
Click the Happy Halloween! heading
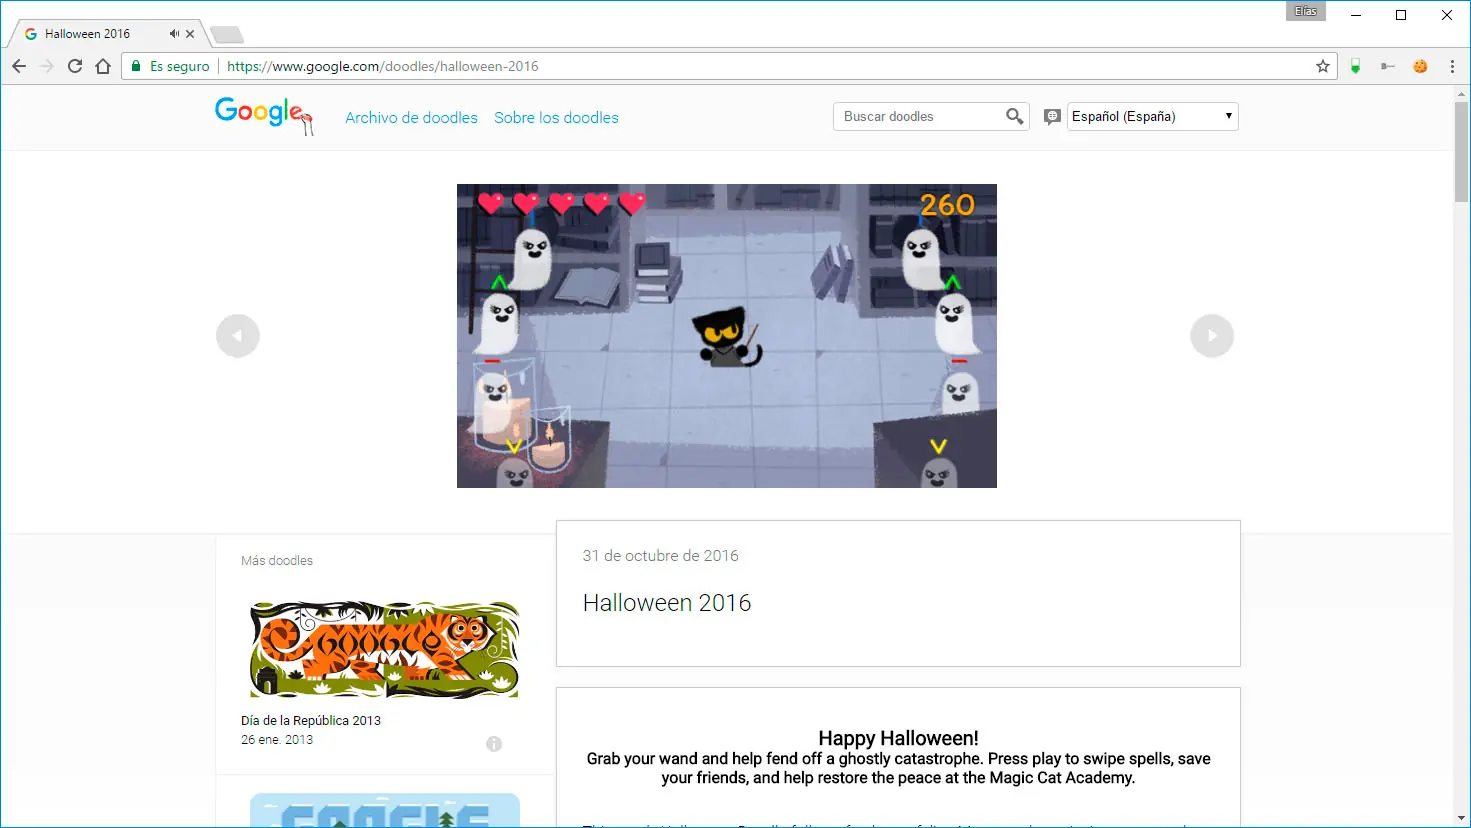pyautogui.click(x=898, y=738)
